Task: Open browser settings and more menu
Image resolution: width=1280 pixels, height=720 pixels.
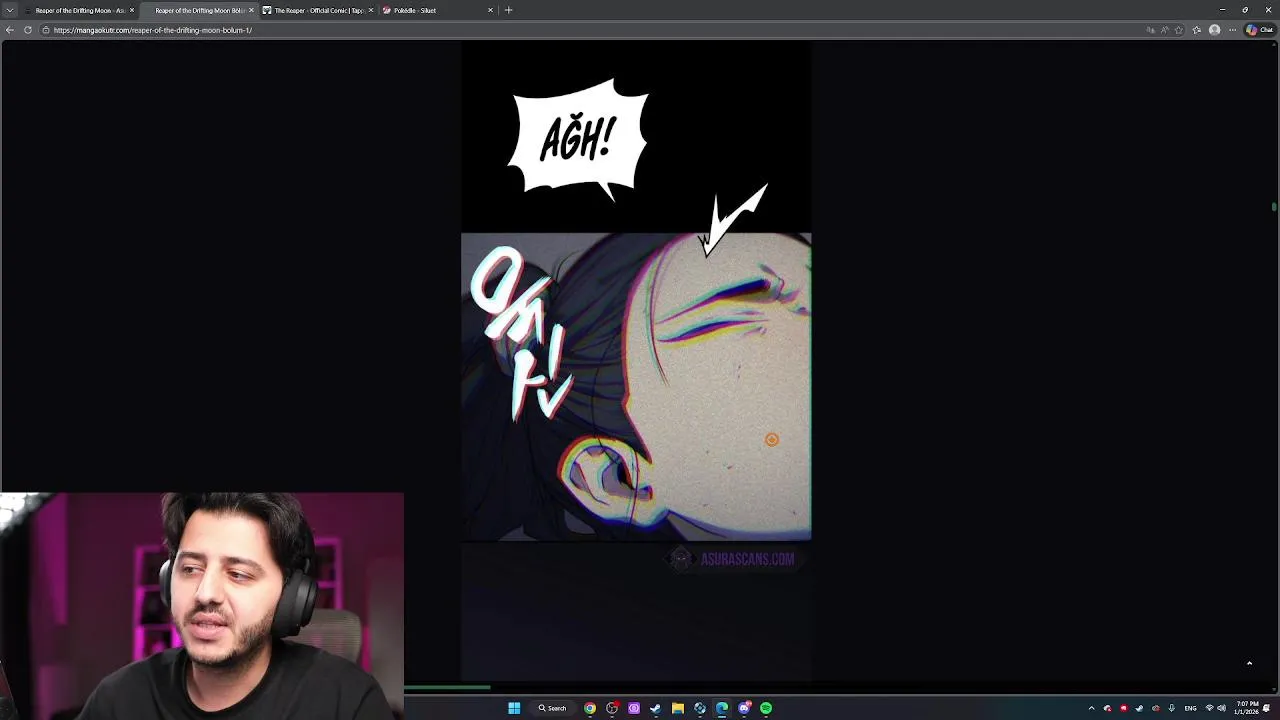Action: 1232,30
